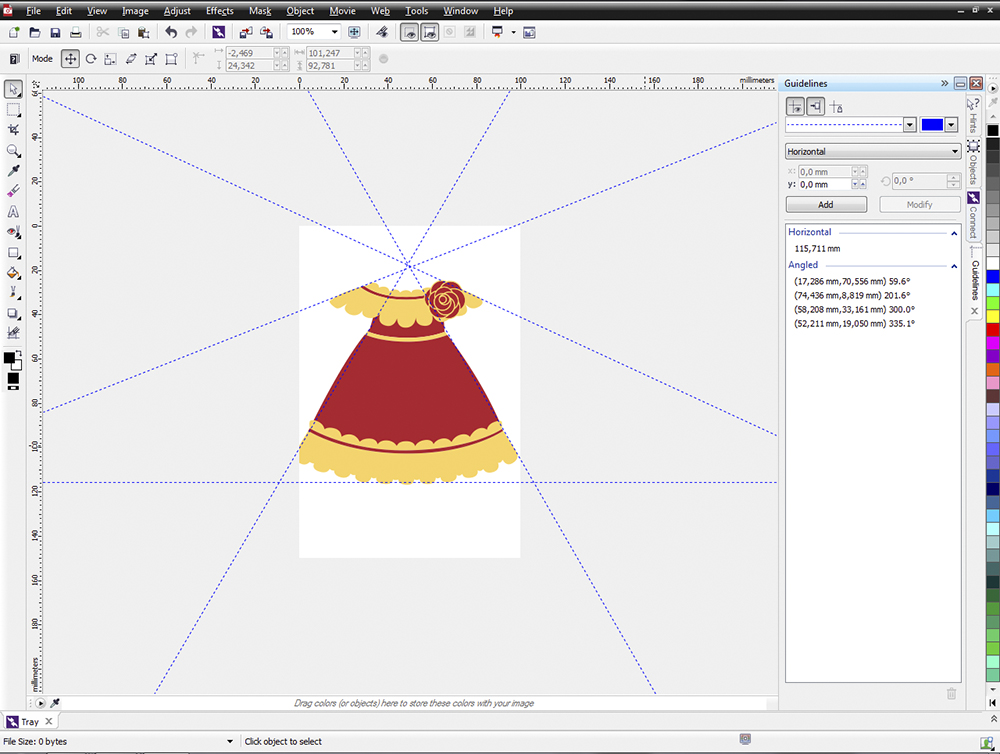Toggle the Show Guidelines button
Viewport: 1000px width, 754px height.
click(x=795, y=107)
